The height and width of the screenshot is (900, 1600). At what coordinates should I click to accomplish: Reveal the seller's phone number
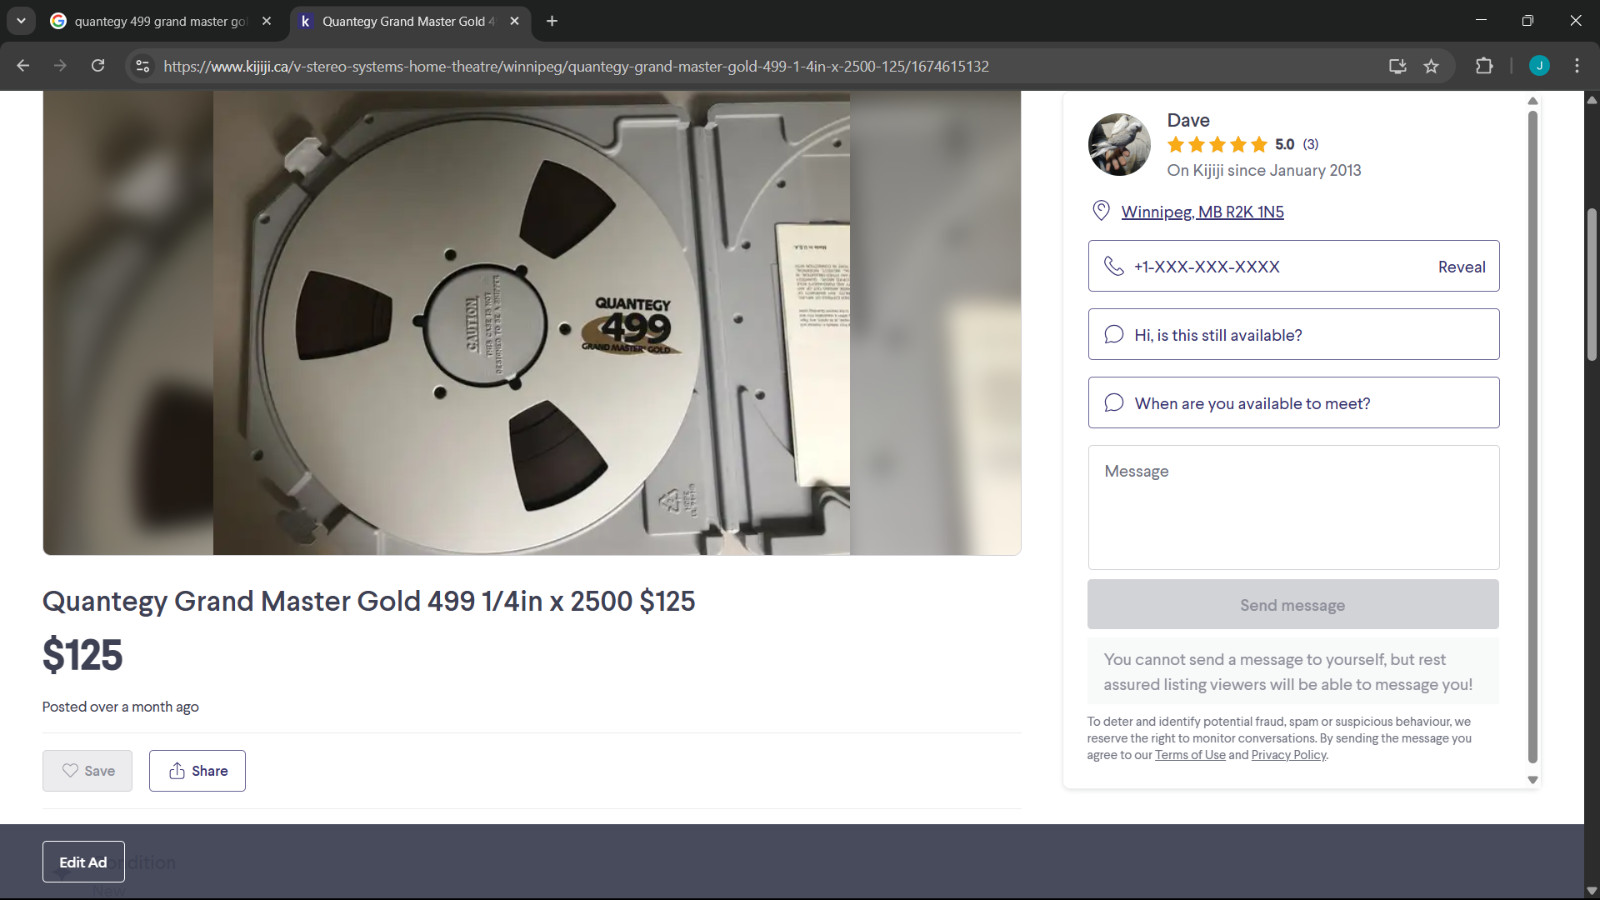1461,267
